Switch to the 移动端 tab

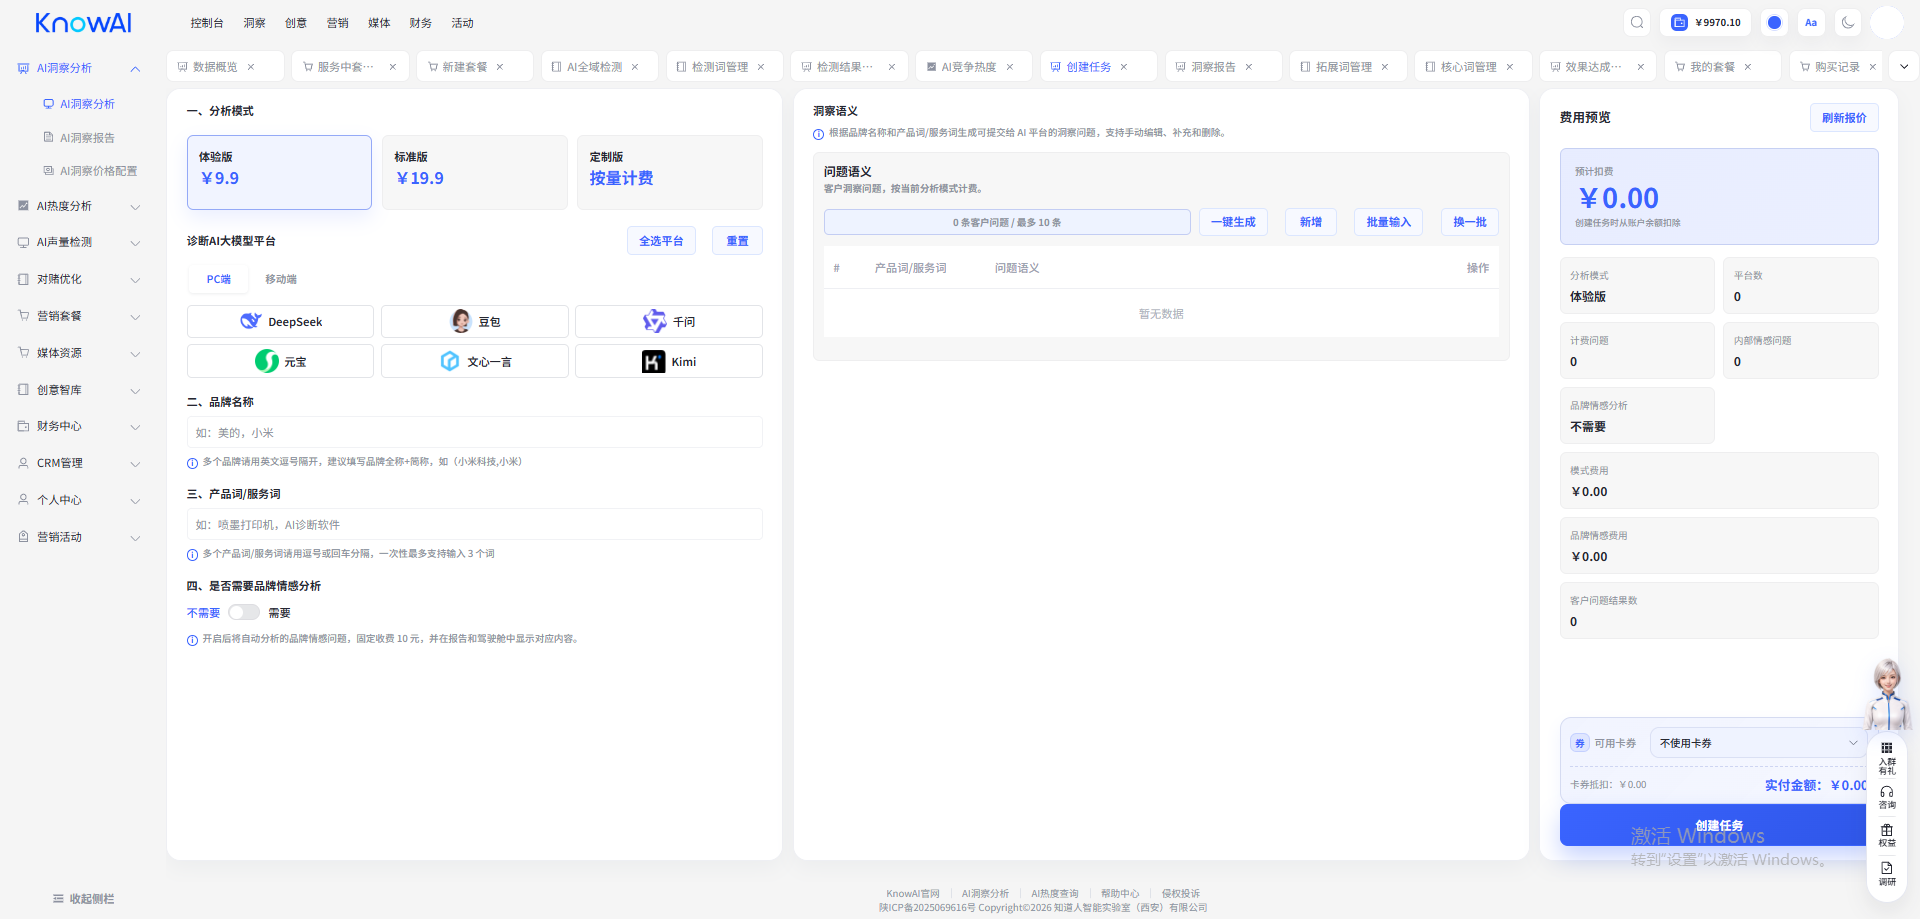(281, 279)
